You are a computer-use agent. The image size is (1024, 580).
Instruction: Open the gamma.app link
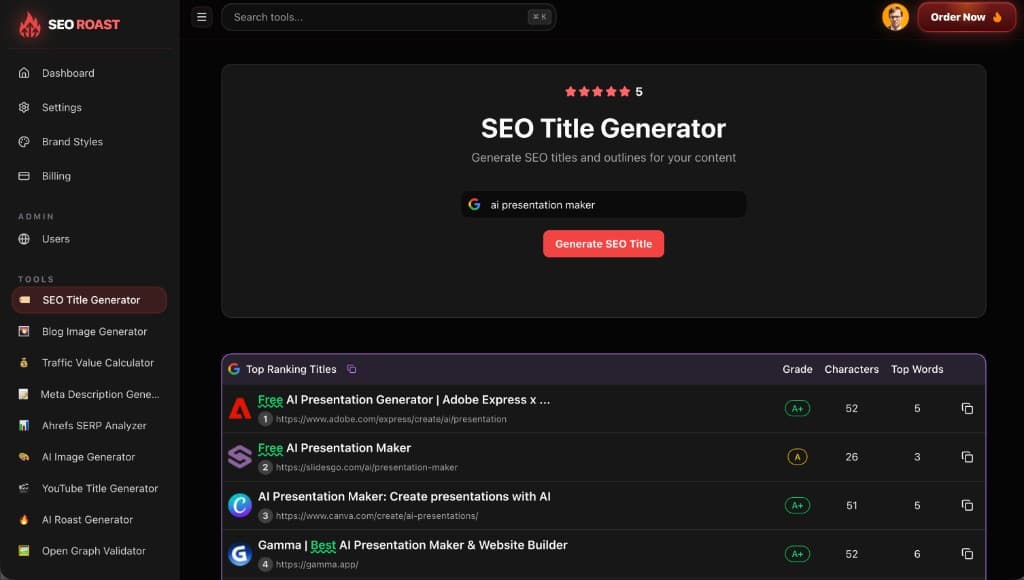317,564
